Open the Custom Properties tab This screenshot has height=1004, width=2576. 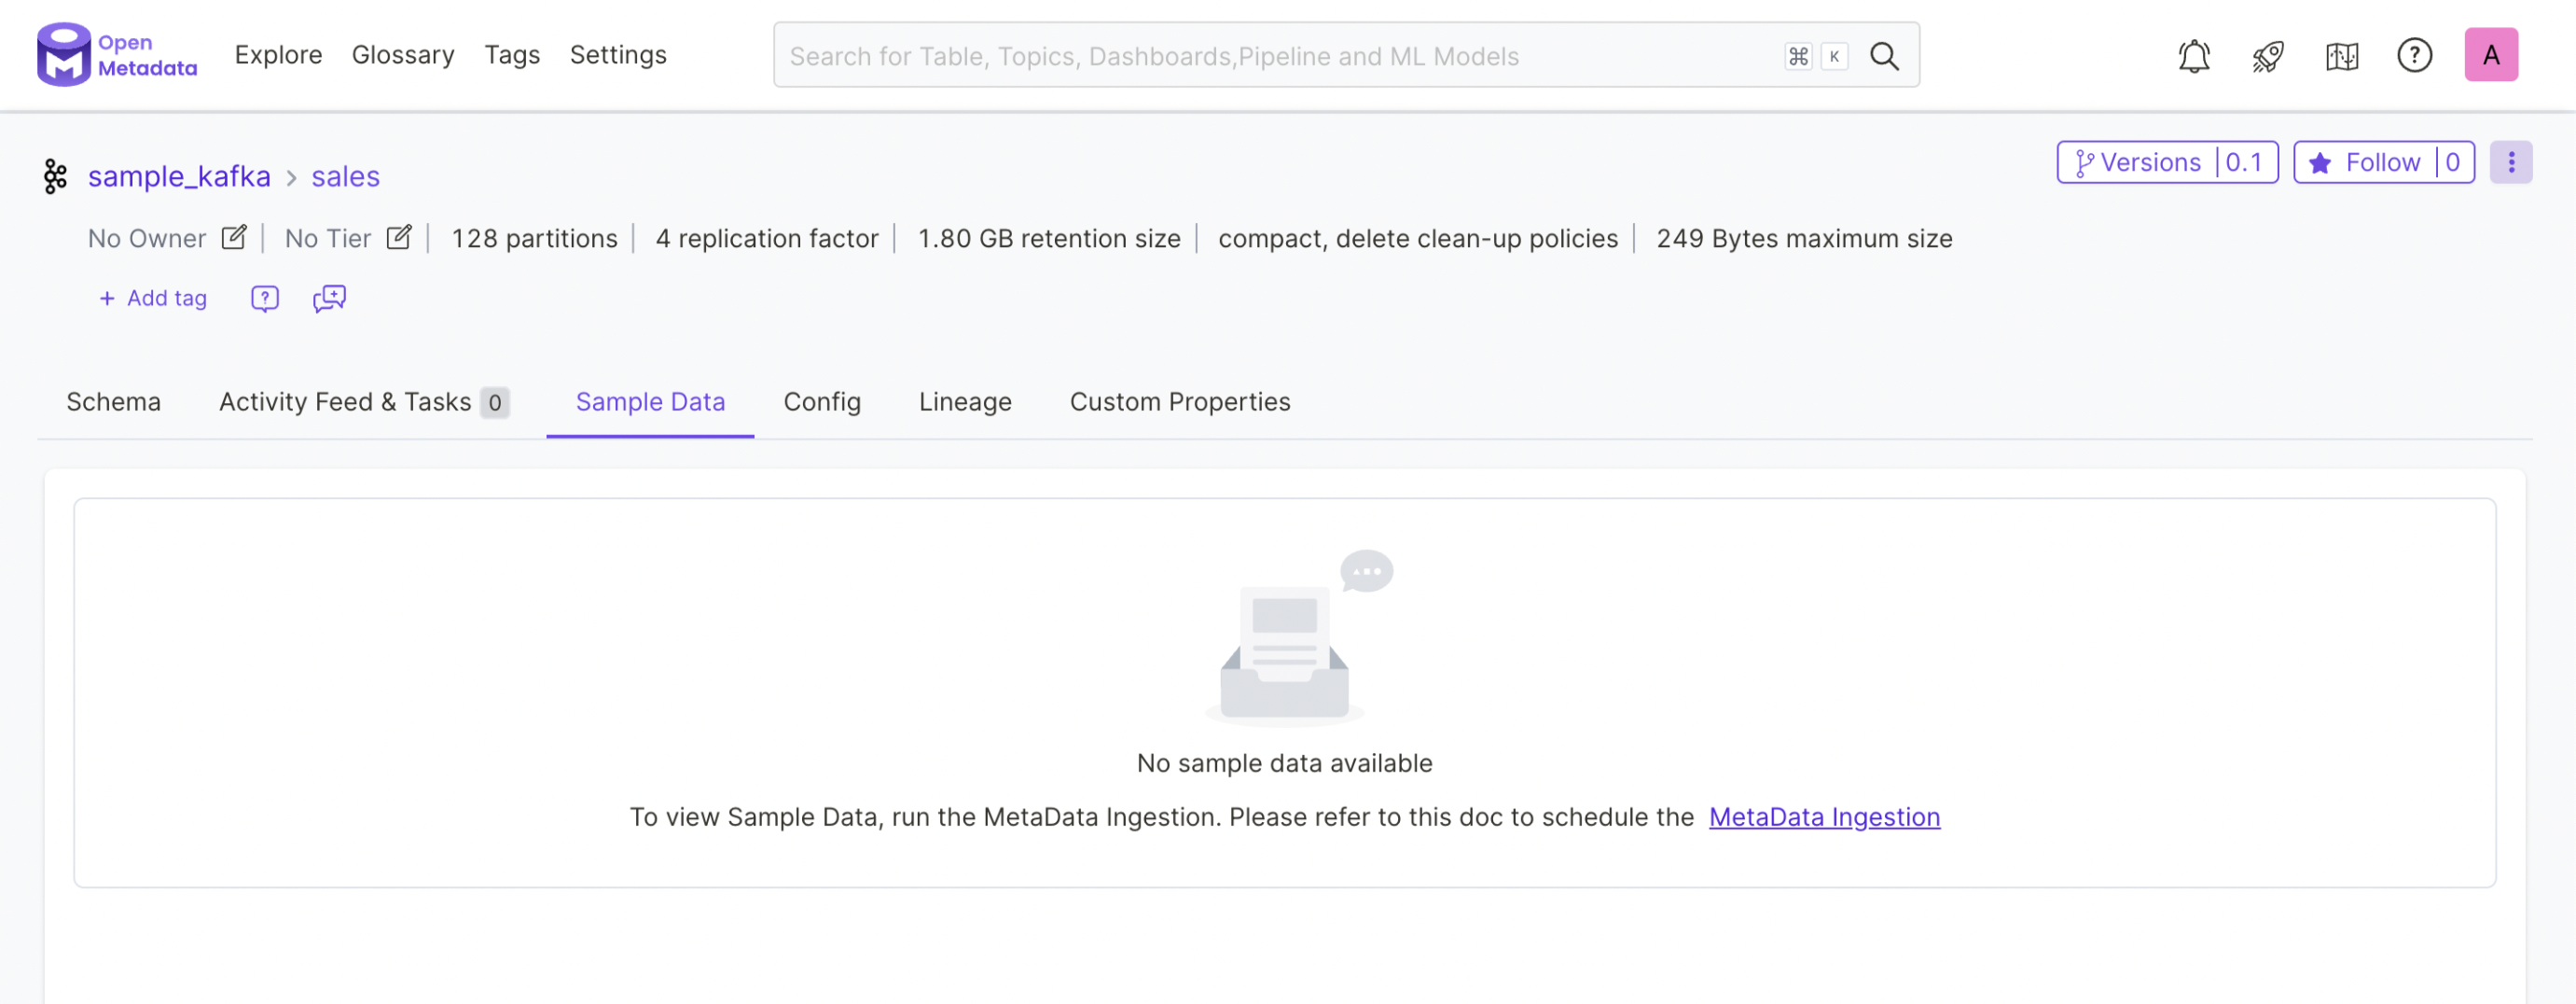pos(1180,402)
